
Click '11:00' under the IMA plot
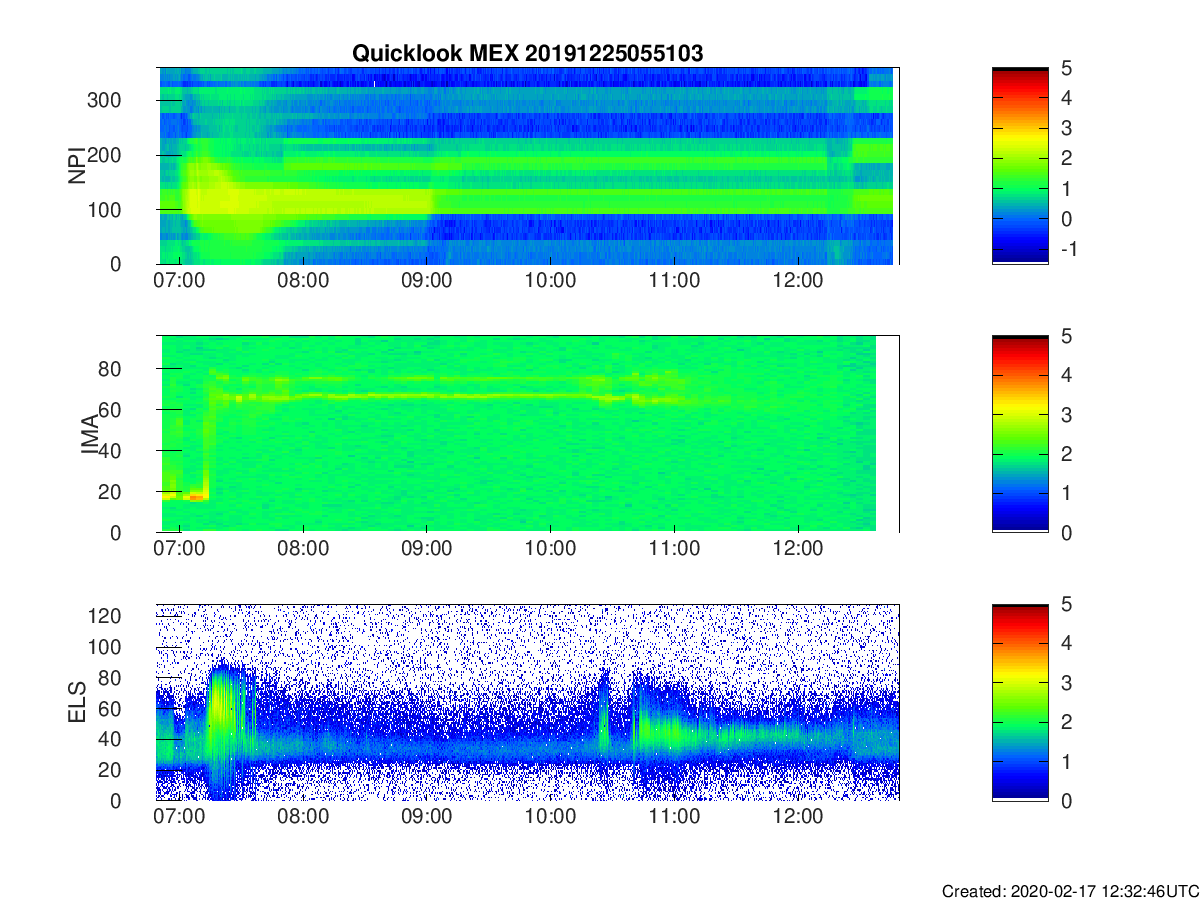(x=674, y=549)
